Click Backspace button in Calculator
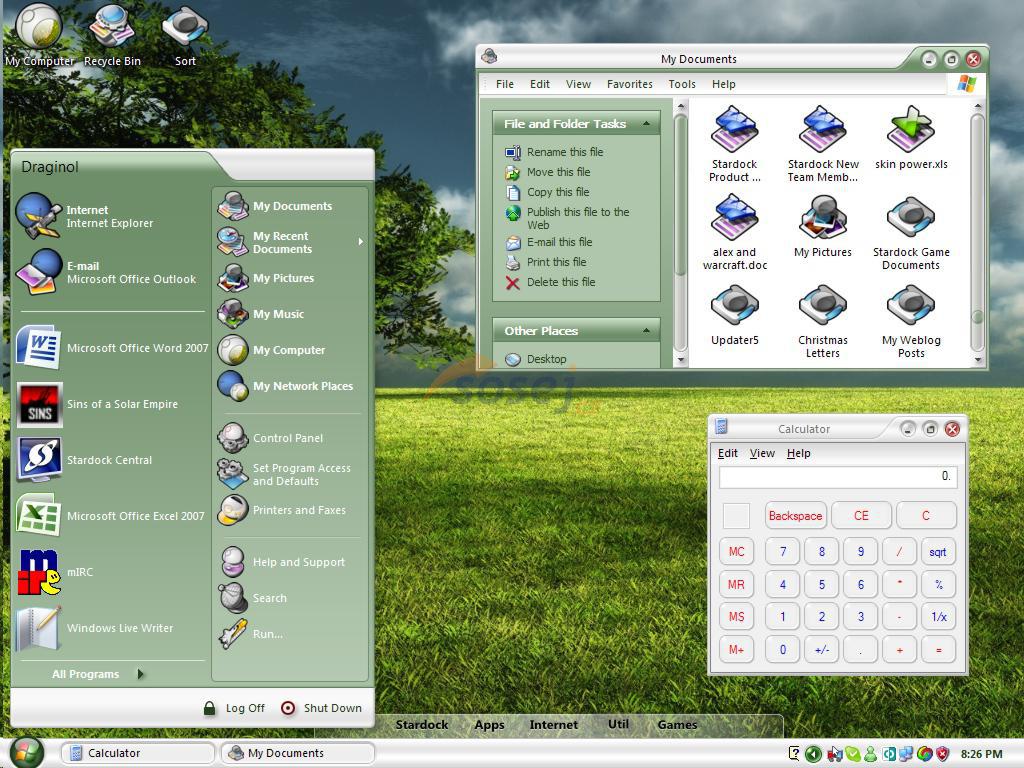1024x768 pixels. point(795,516)
